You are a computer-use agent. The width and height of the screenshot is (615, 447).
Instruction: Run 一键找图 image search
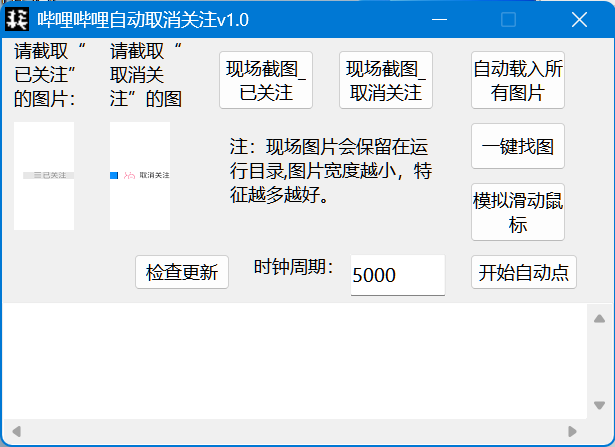point(518,146)
